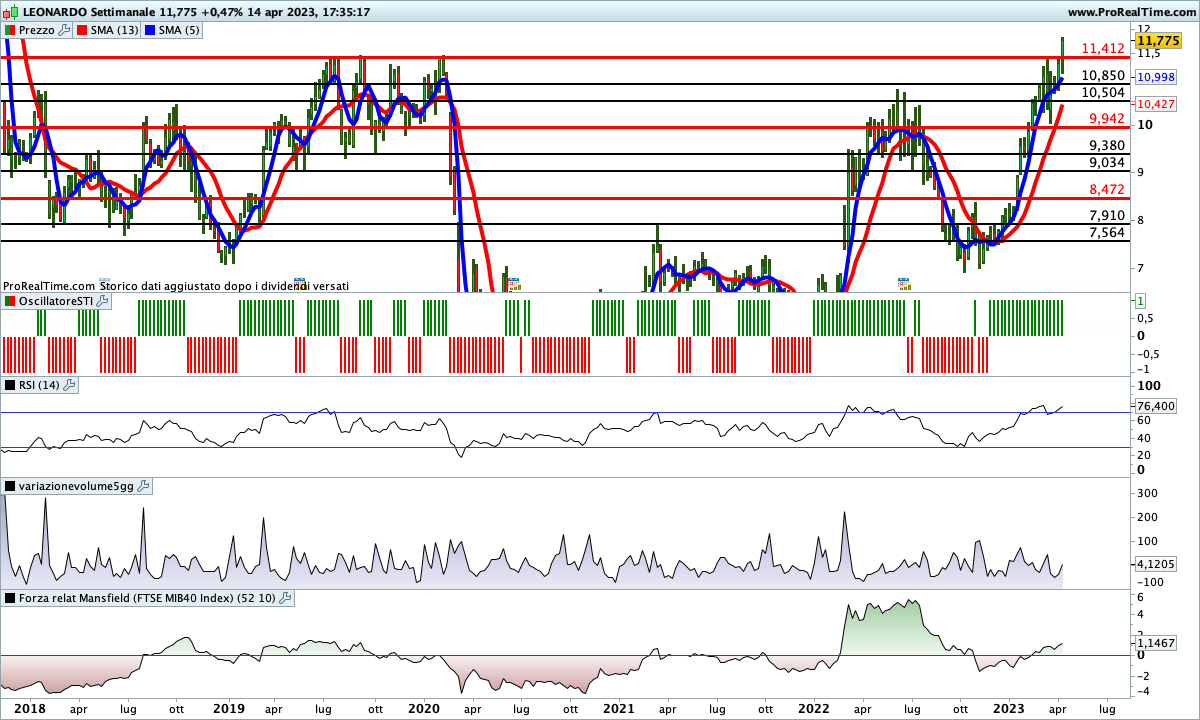Click the www.ProRealTime.com link
Screen dimensions: 1200x720
pos(1131,12)
